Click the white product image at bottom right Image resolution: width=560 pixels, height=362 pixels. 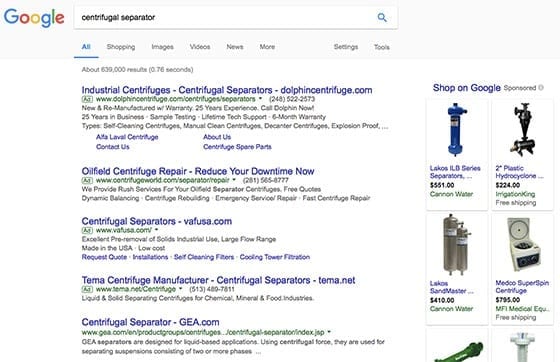pos(522,347)
